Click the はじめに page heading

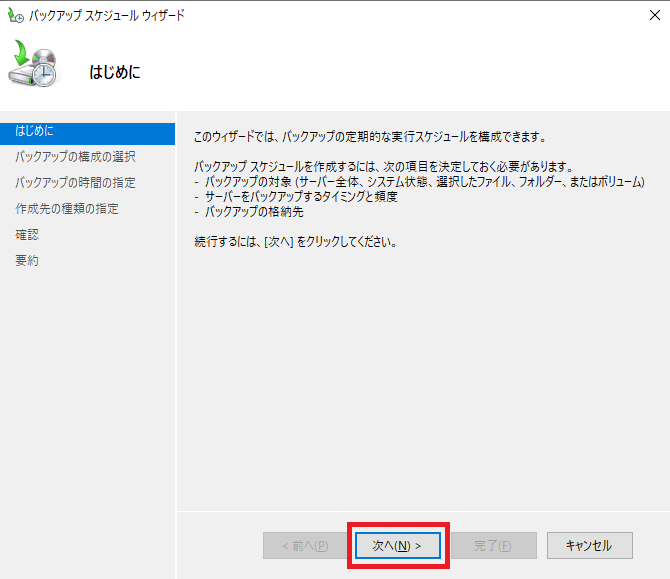point(116,73)
